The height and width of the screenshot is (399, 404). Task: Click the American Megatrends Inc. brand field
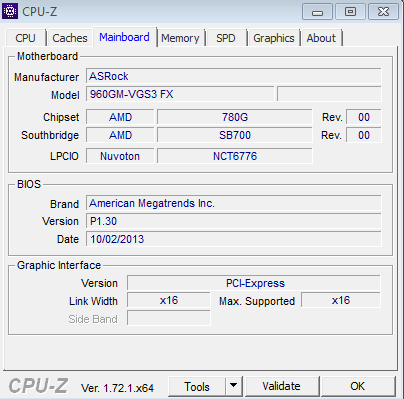click(x=234, y=203)
